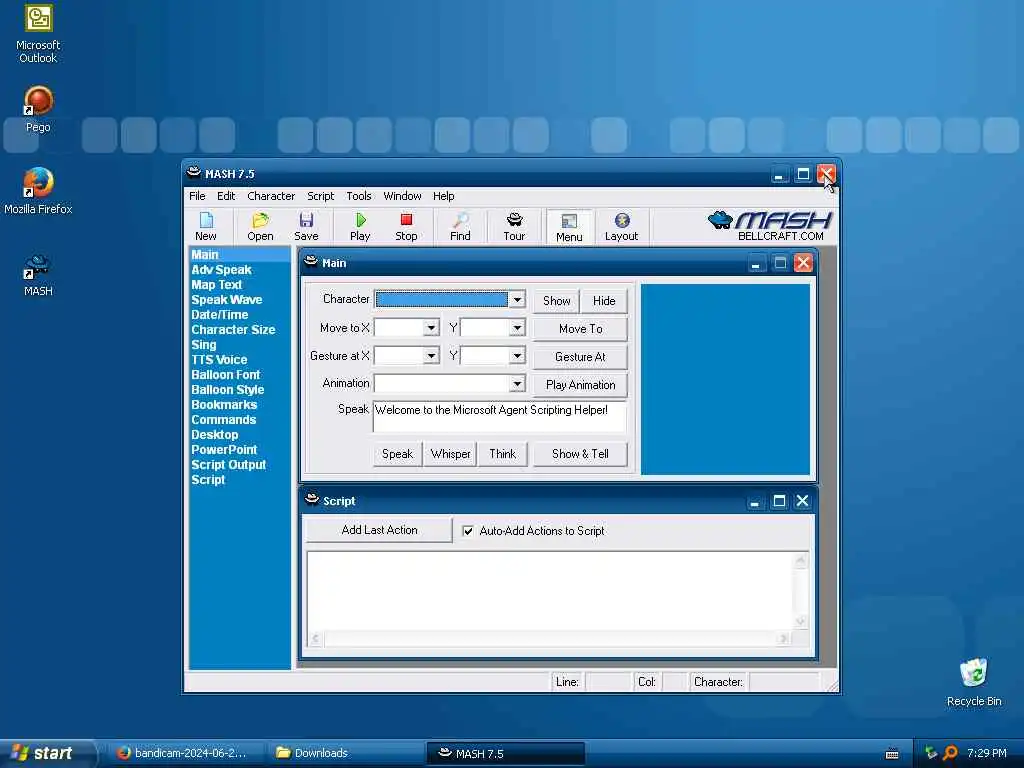Select Adv Speak in the sidebar

point(221,270)
